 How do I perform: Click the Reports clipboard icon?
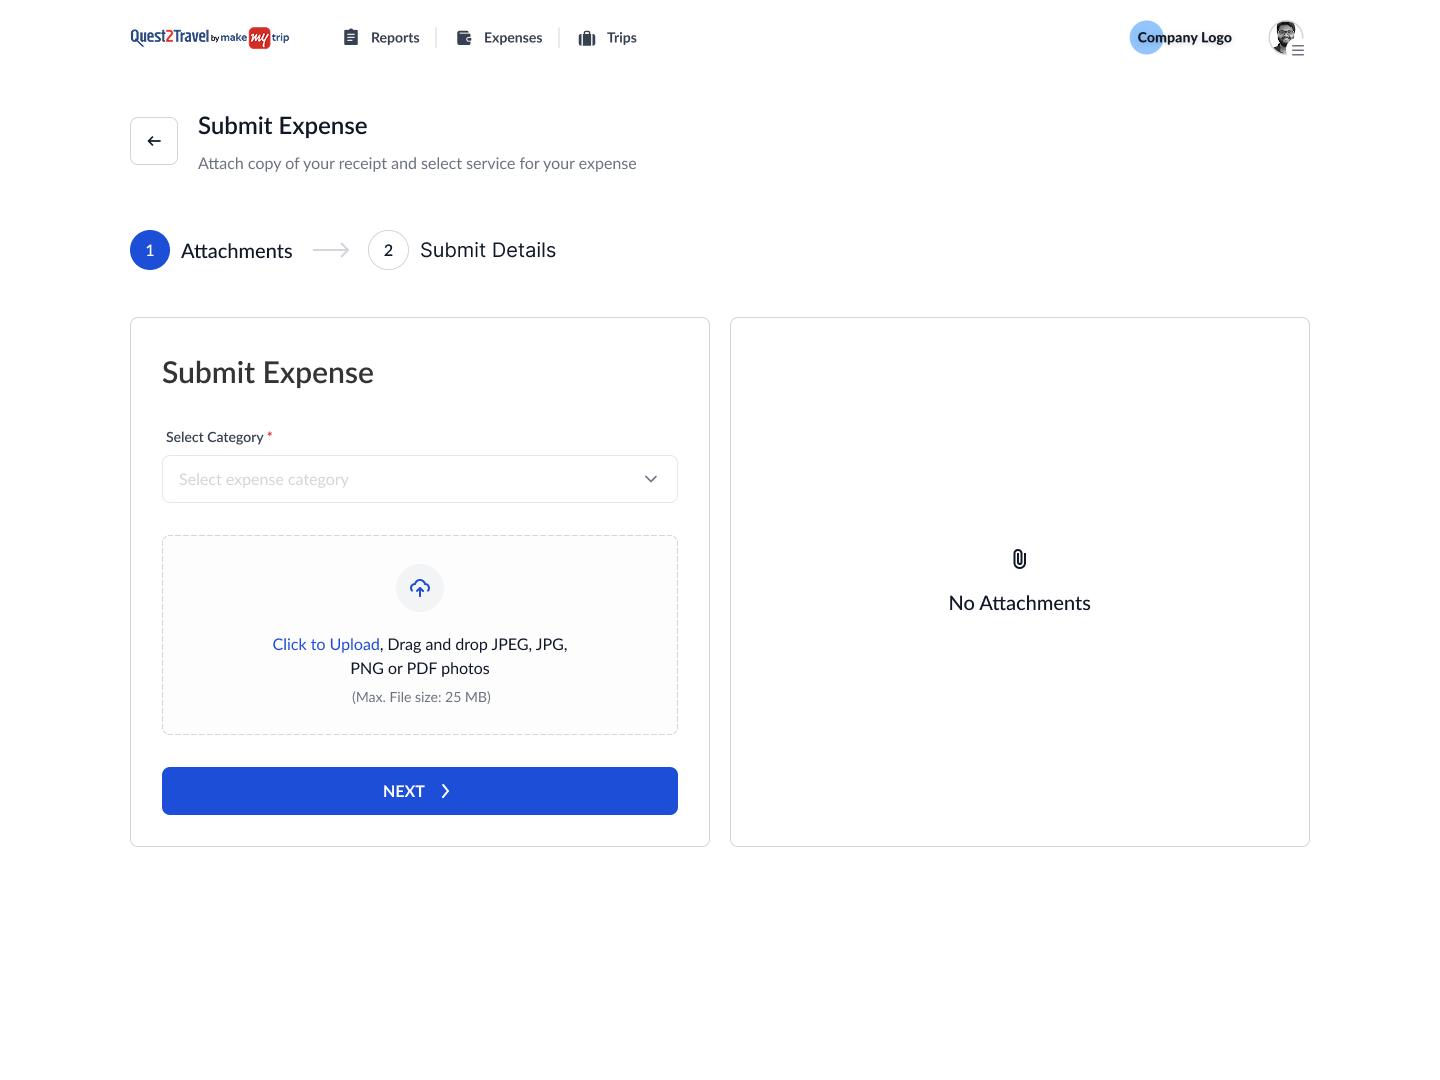(351, 37)
